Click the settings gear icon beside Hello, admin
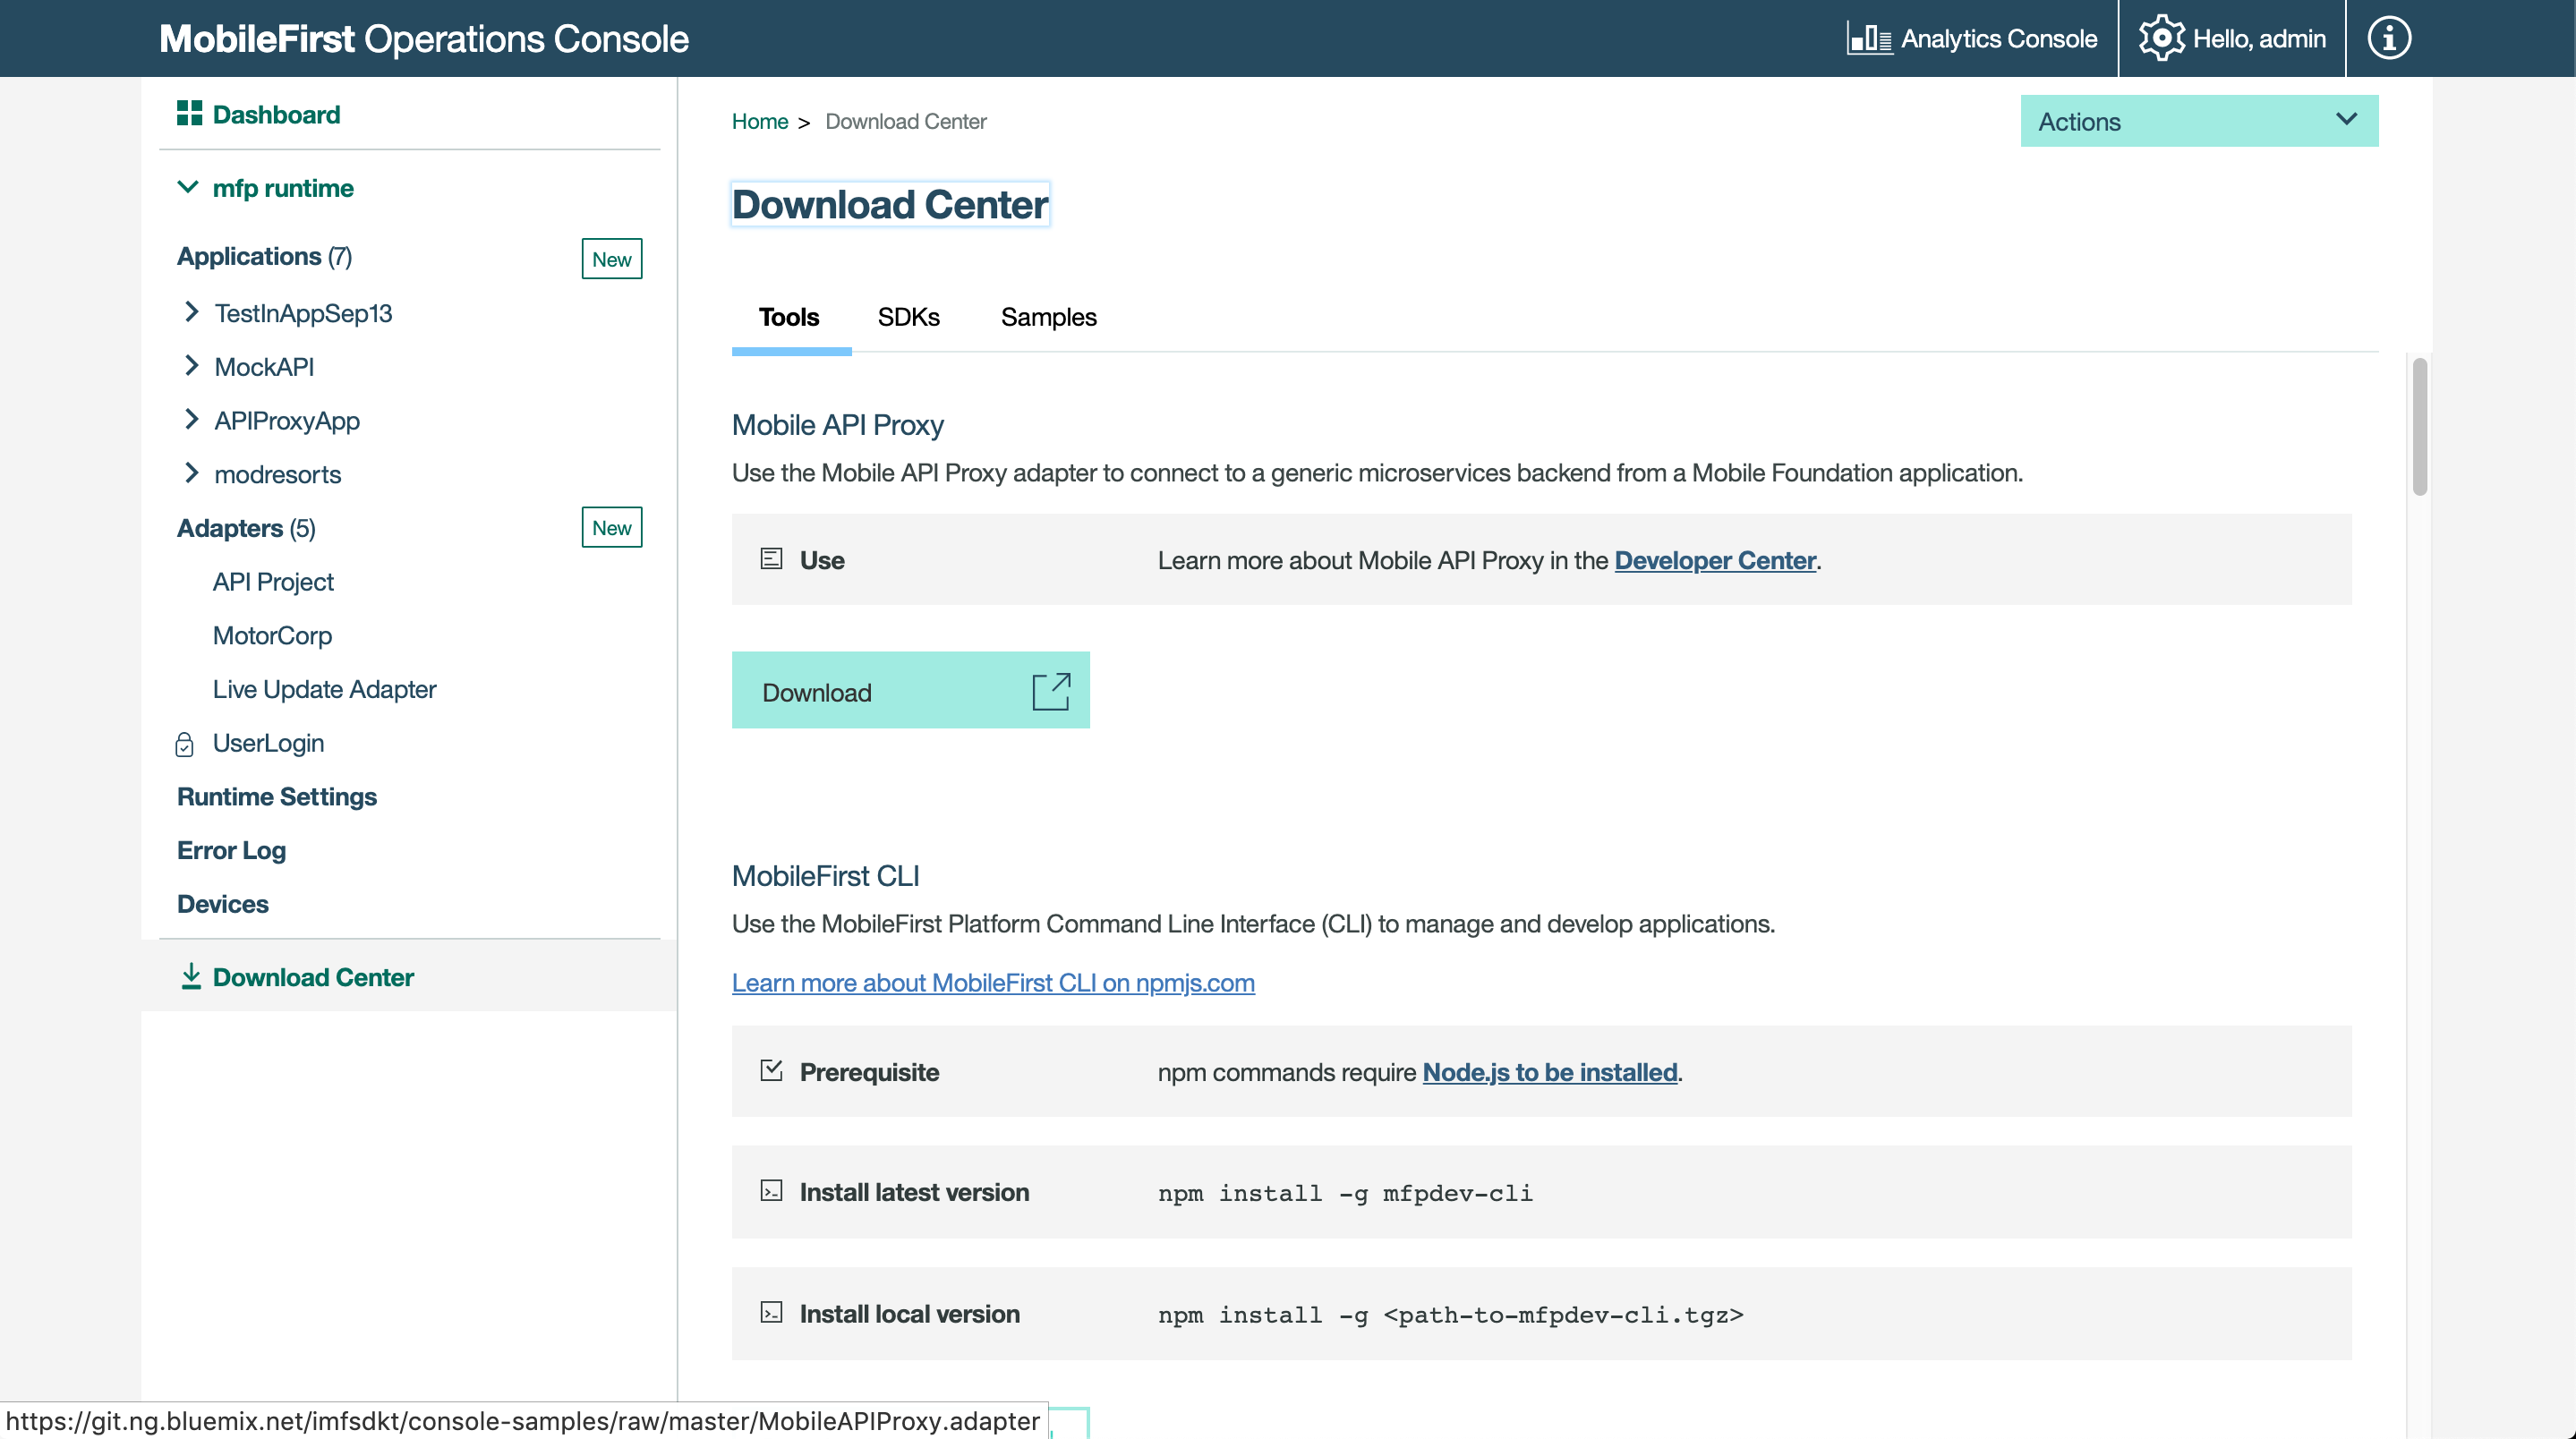 [2161, 39]
